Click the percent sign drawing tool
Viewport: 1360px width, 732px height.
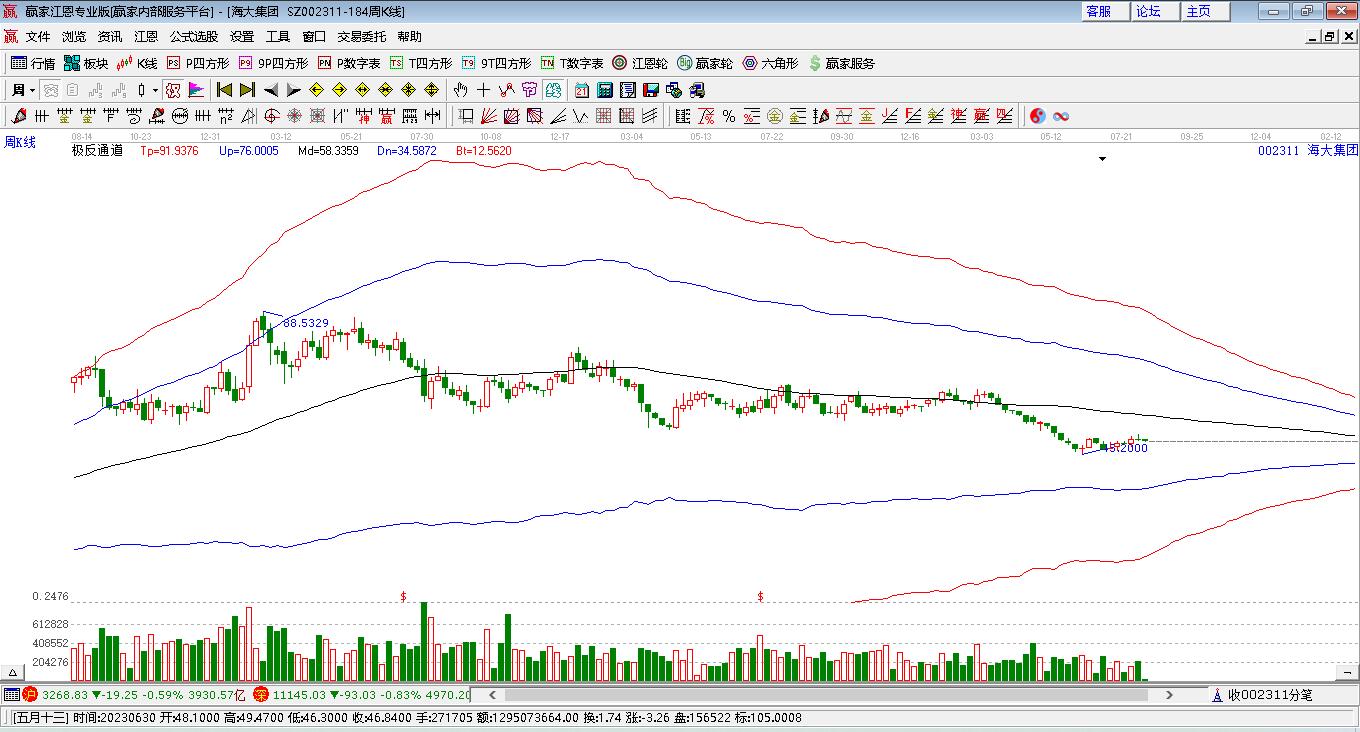click(x=729, y=116)
